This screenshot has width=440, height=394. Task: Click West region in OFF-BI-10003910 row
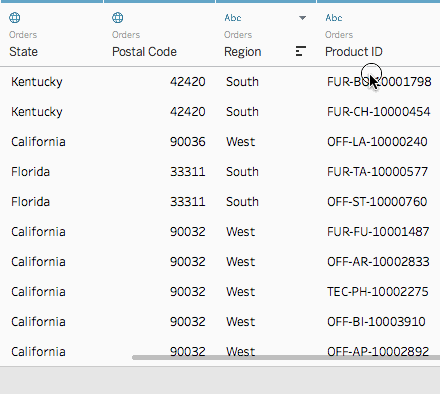click(x=241, y=322)
